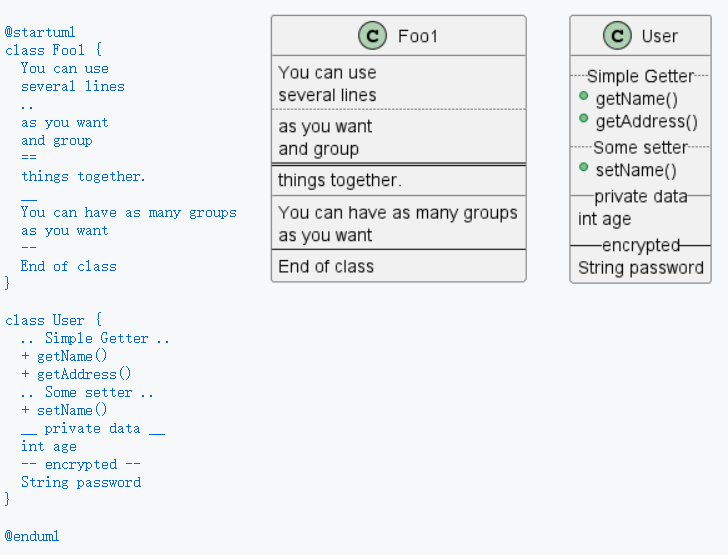Screen dimensions: 728x555
Task: Click the private data separator label
Action: pyautogui.click(x=640, y=196)
